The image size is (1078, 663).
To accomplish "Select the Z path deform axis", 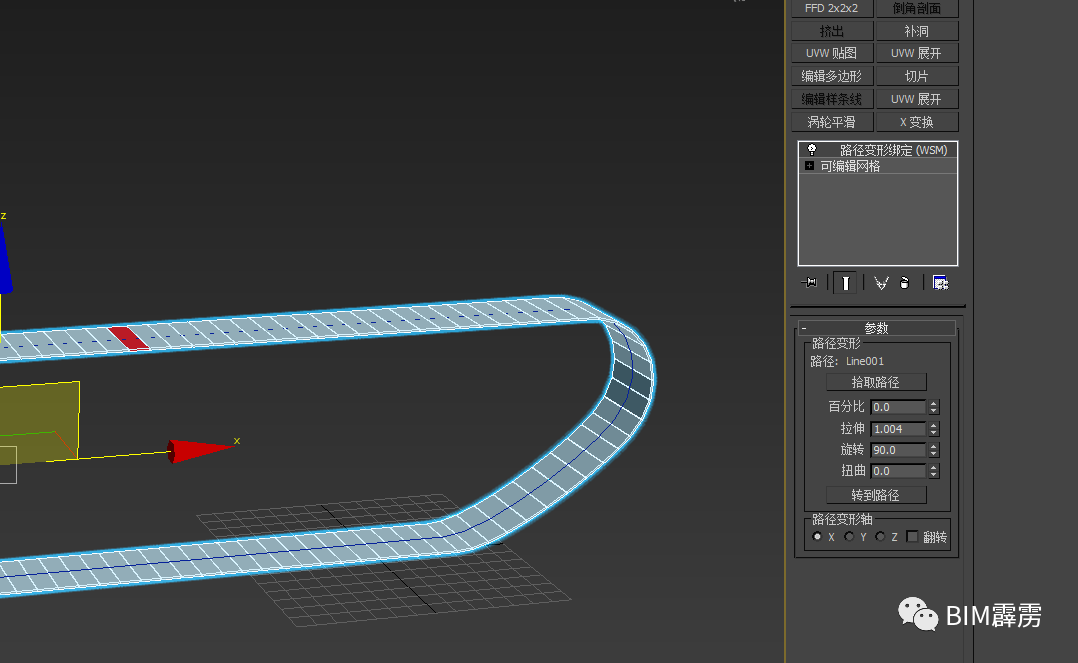I will (880, 537).
